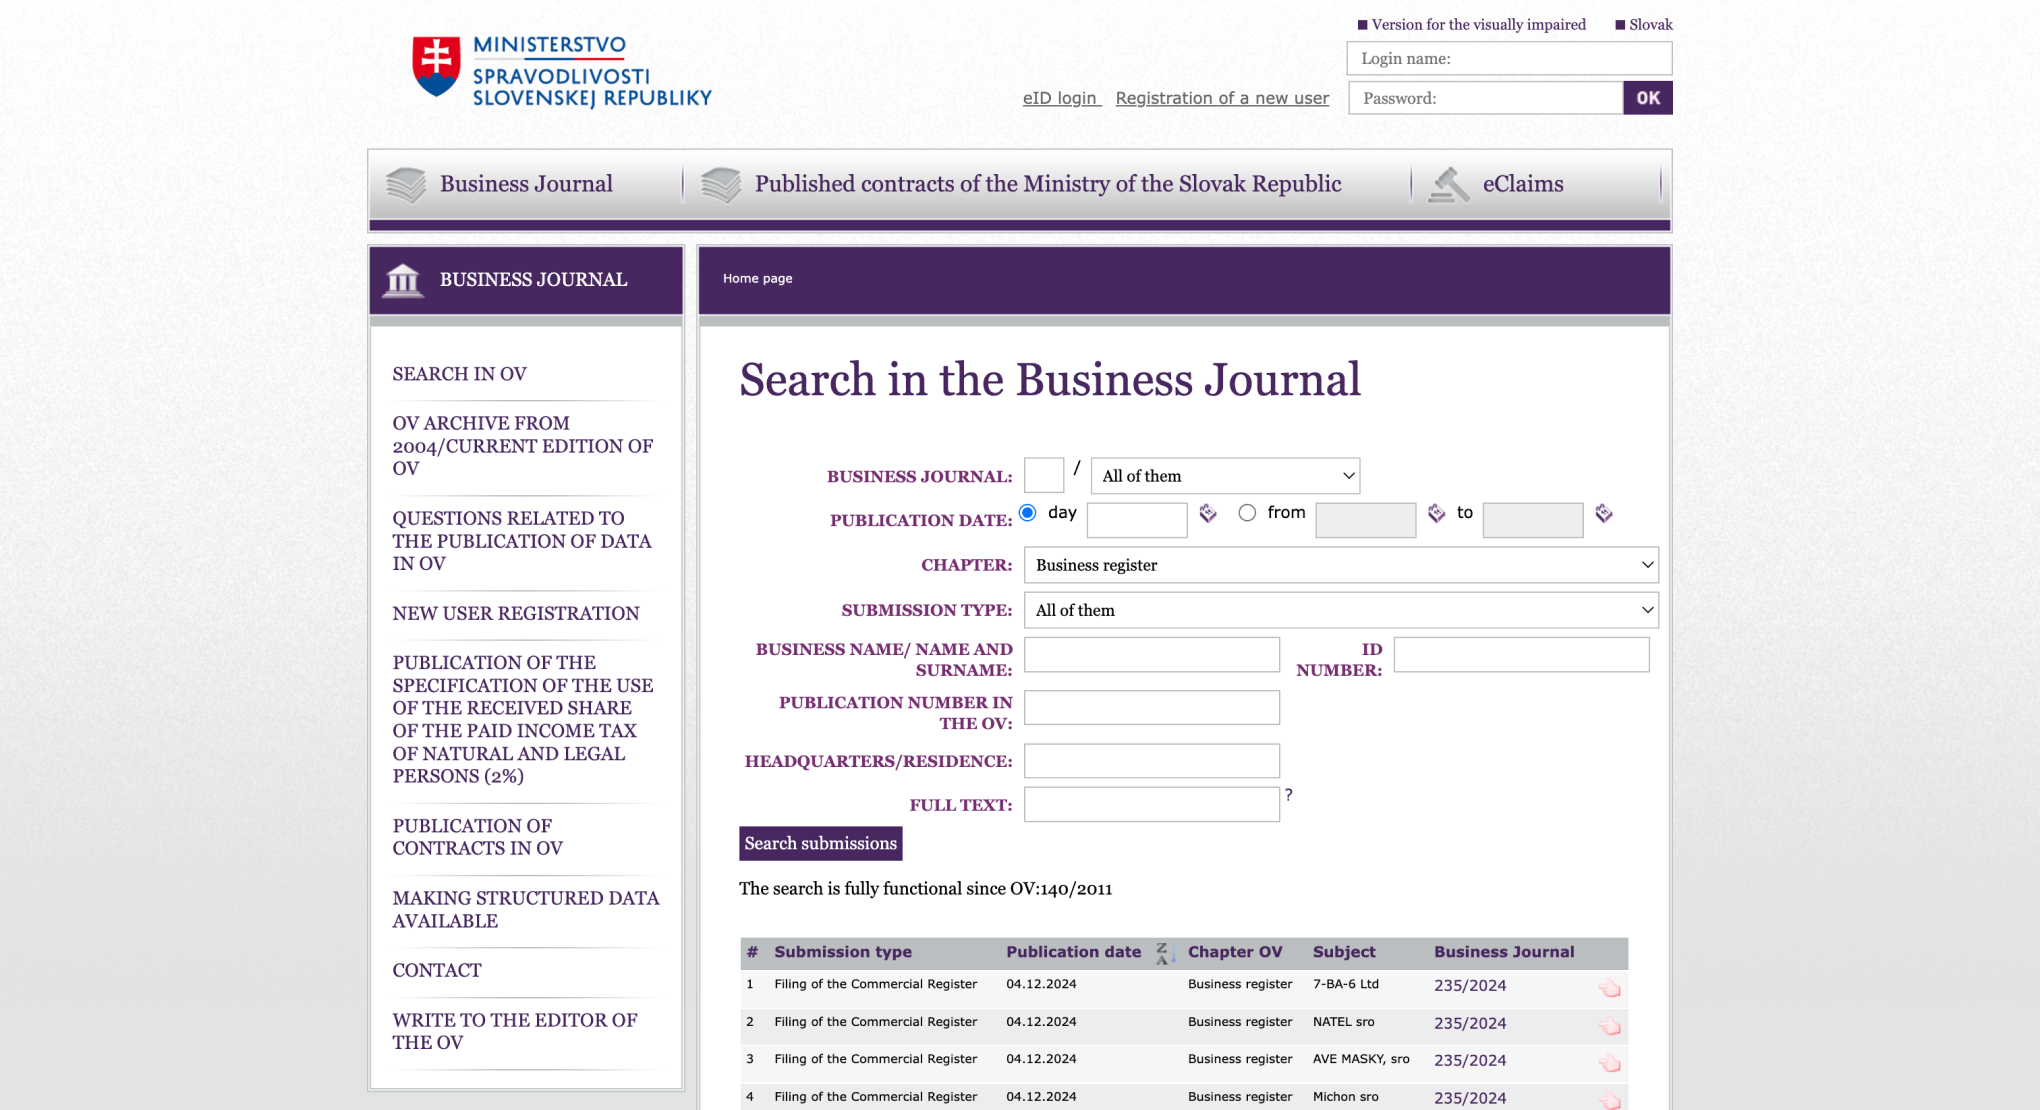This screenshot has height=1110, width=2040.
Task: Click the Ministry of Justice coat of arms logo
Action: pyautogui.click(x=437, y=66)
